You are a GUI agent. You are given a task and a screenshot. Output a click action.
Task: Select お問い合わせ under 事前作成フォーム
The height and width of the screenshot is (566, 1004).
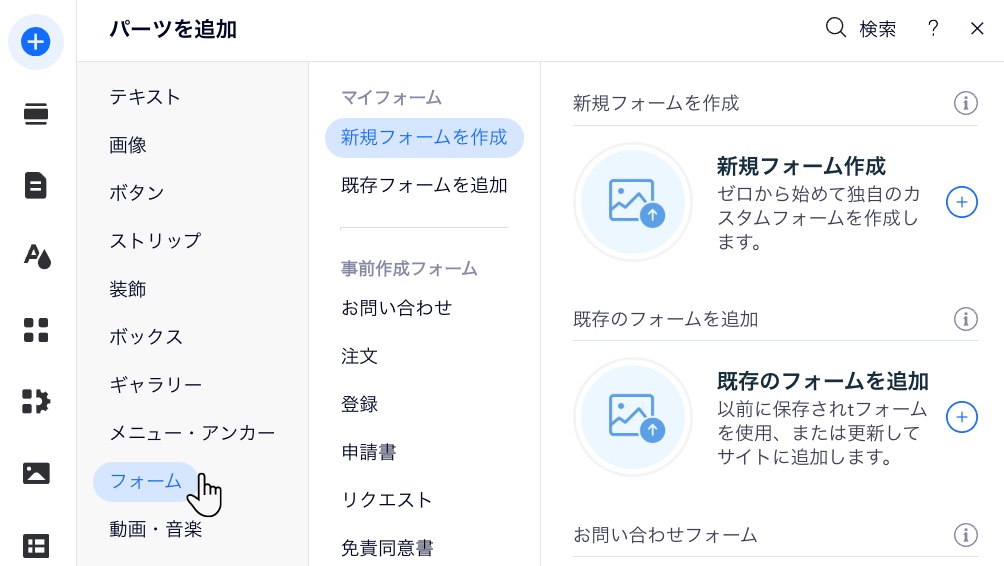[x=396, y=308]
